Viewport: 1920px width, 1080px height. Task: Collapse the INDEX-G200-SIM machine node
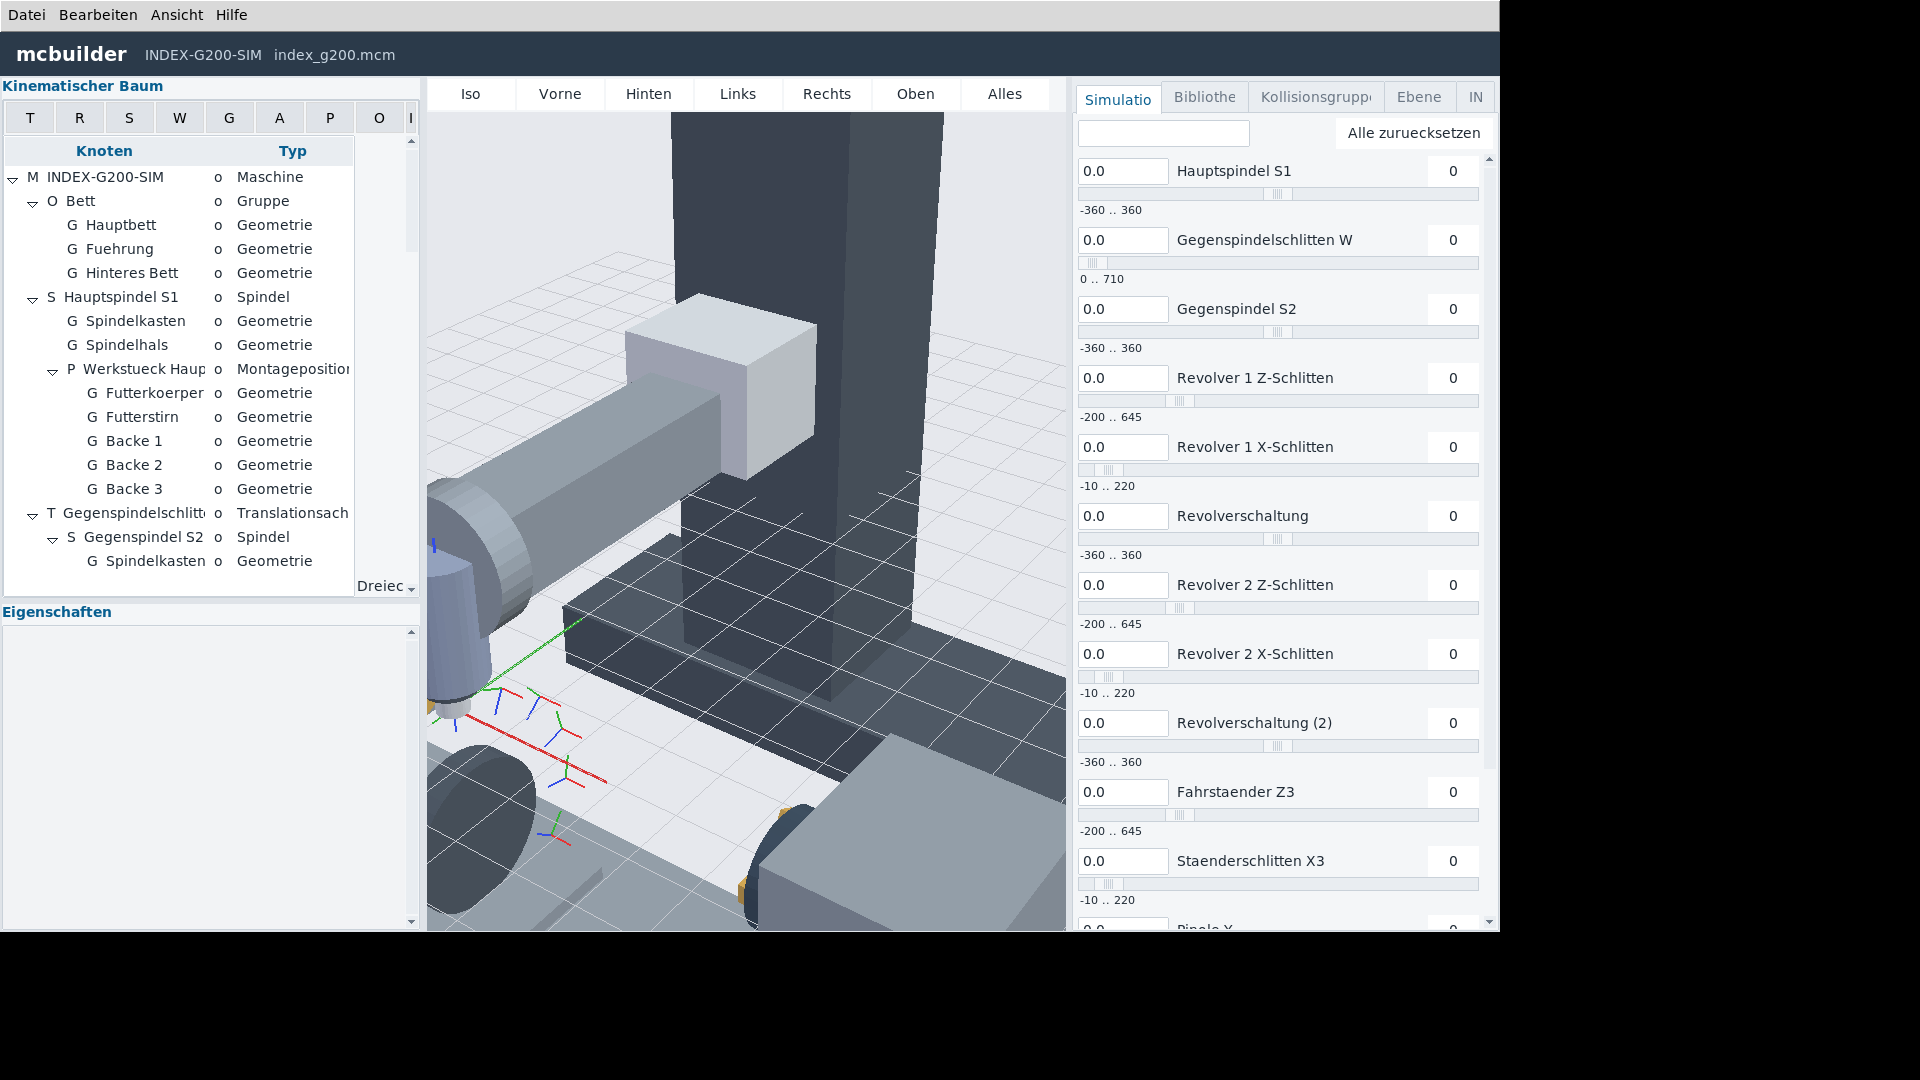[13, 179]
